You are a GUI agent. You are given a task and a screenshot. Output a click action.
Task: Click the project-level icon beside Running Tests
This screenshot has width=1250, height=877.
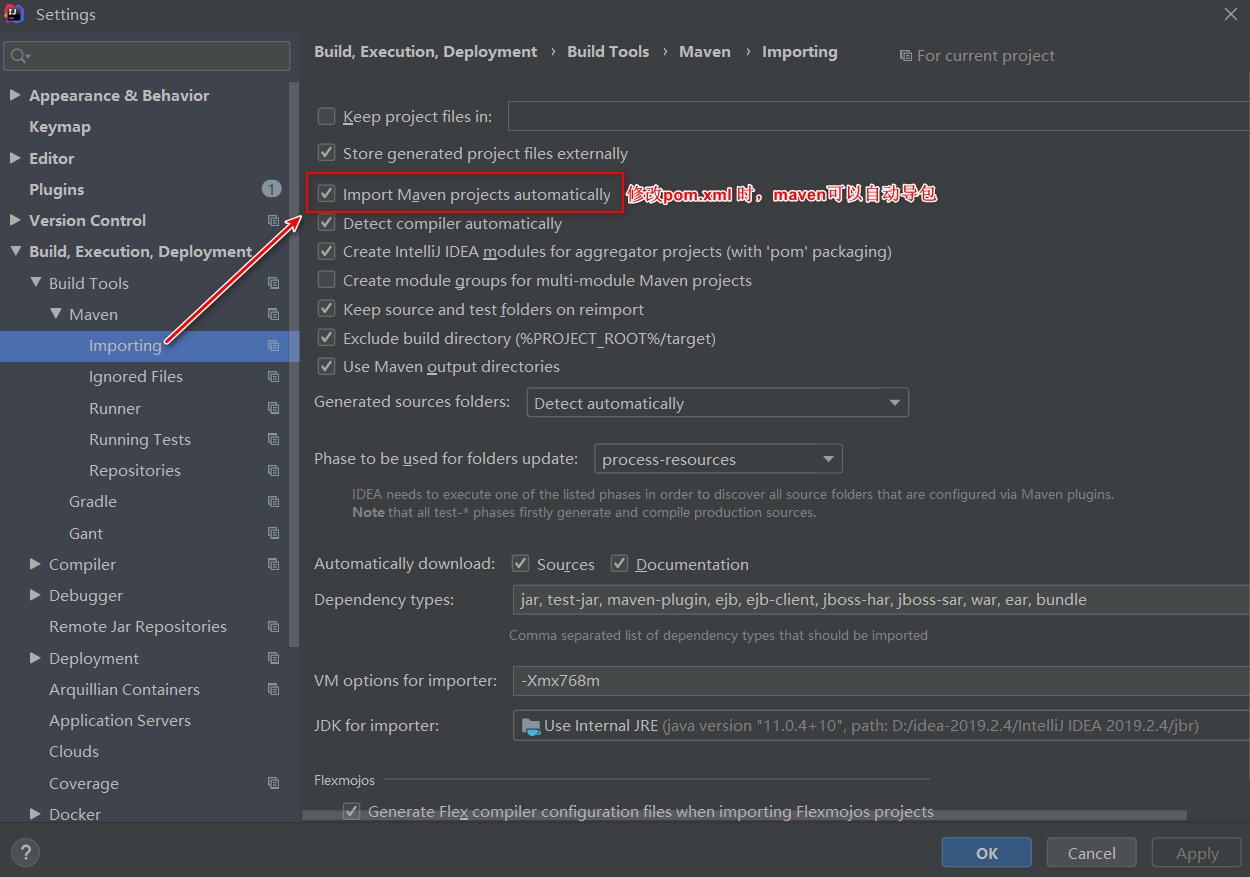coord(273,440)
